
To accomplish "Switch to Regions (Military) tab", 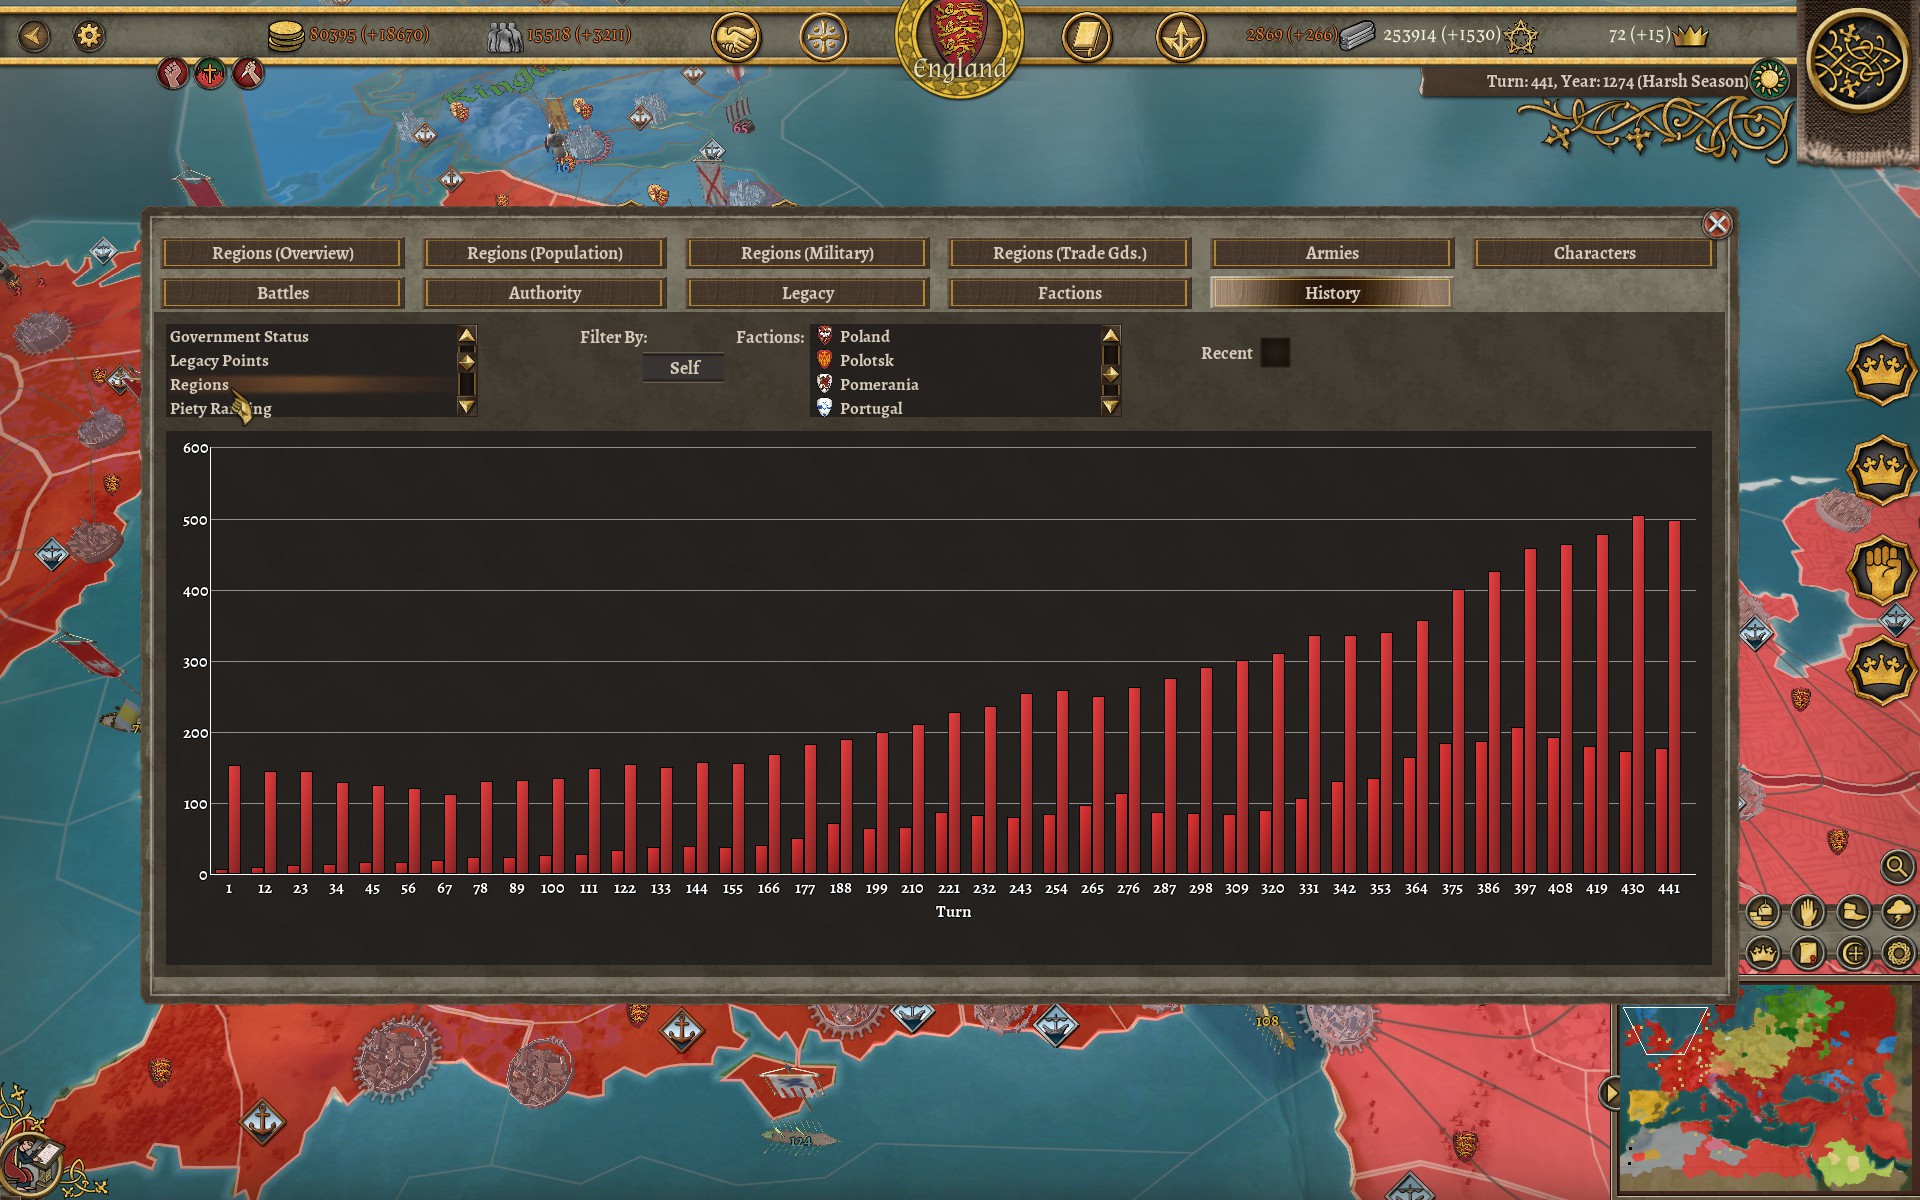I will (807, 253).
